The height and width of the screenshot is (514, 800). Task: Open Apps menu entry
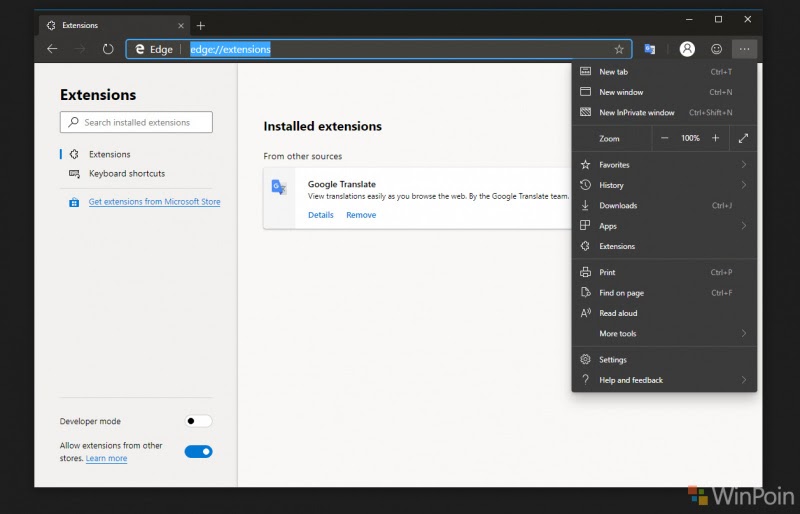click(x=664, y=226)
